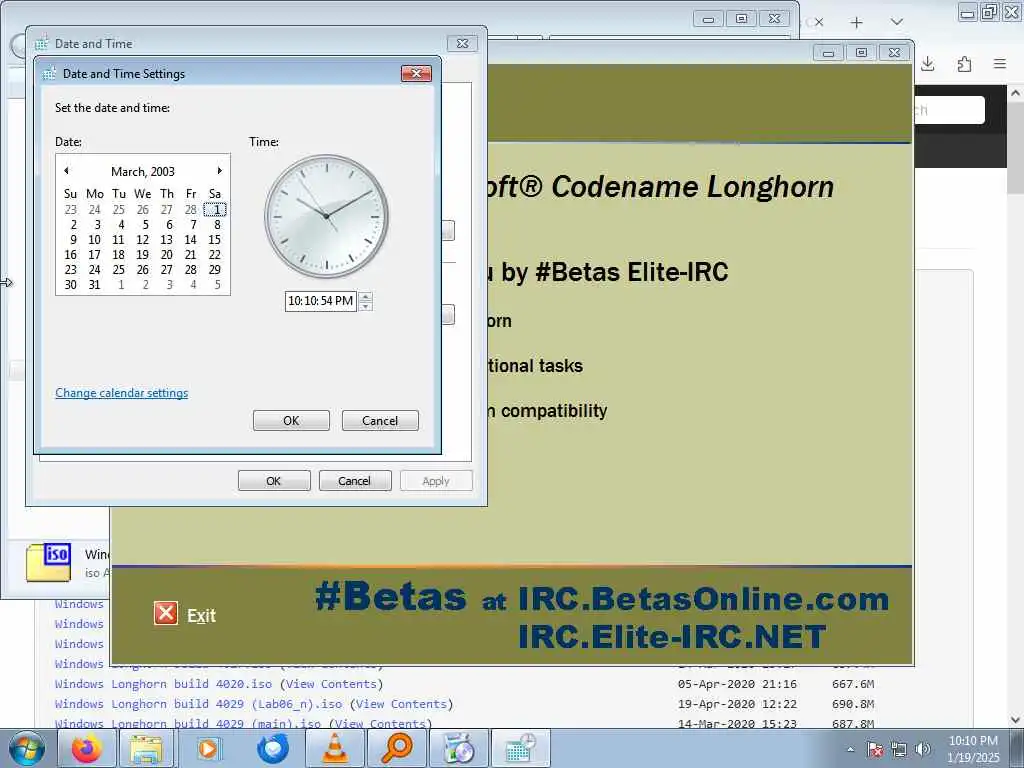Open the disc app taskbar icon
Screen dimensions: 1024x768
458,748
